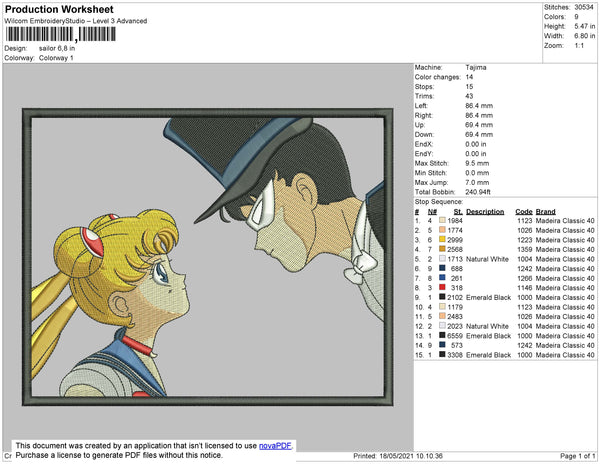Select code '1146' in stop 8 row
The image size is (600, 464).
[x=525, y=288]
